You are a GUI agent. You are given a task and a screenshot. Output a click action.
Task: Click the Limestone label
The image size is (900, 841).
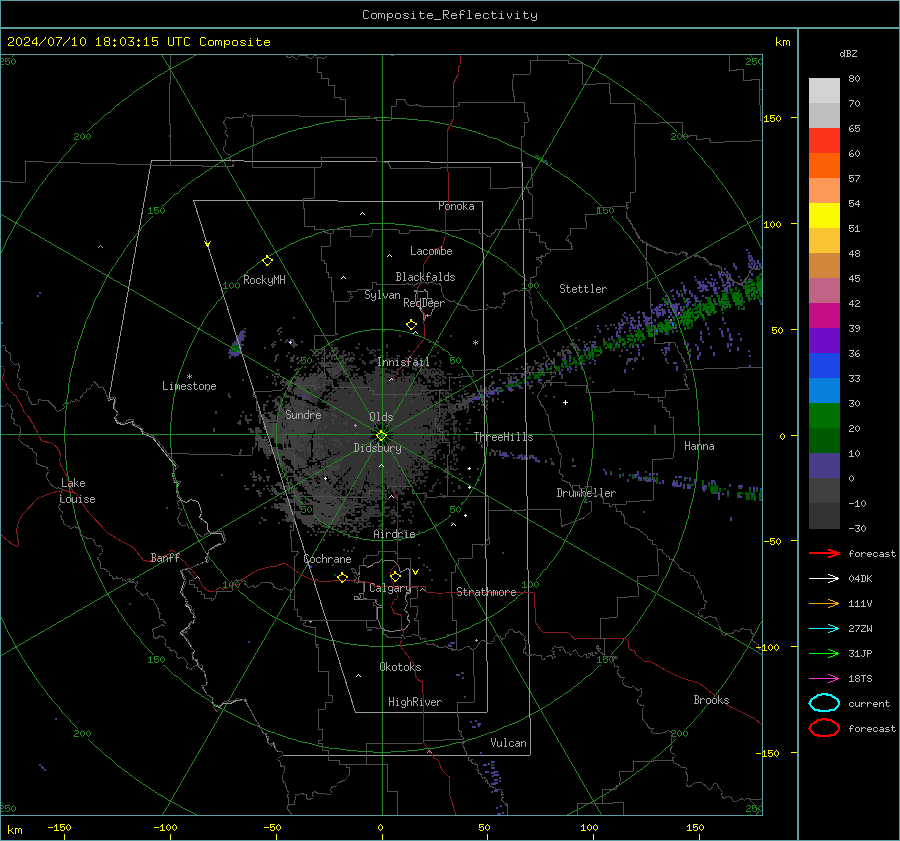pos(189,386)
